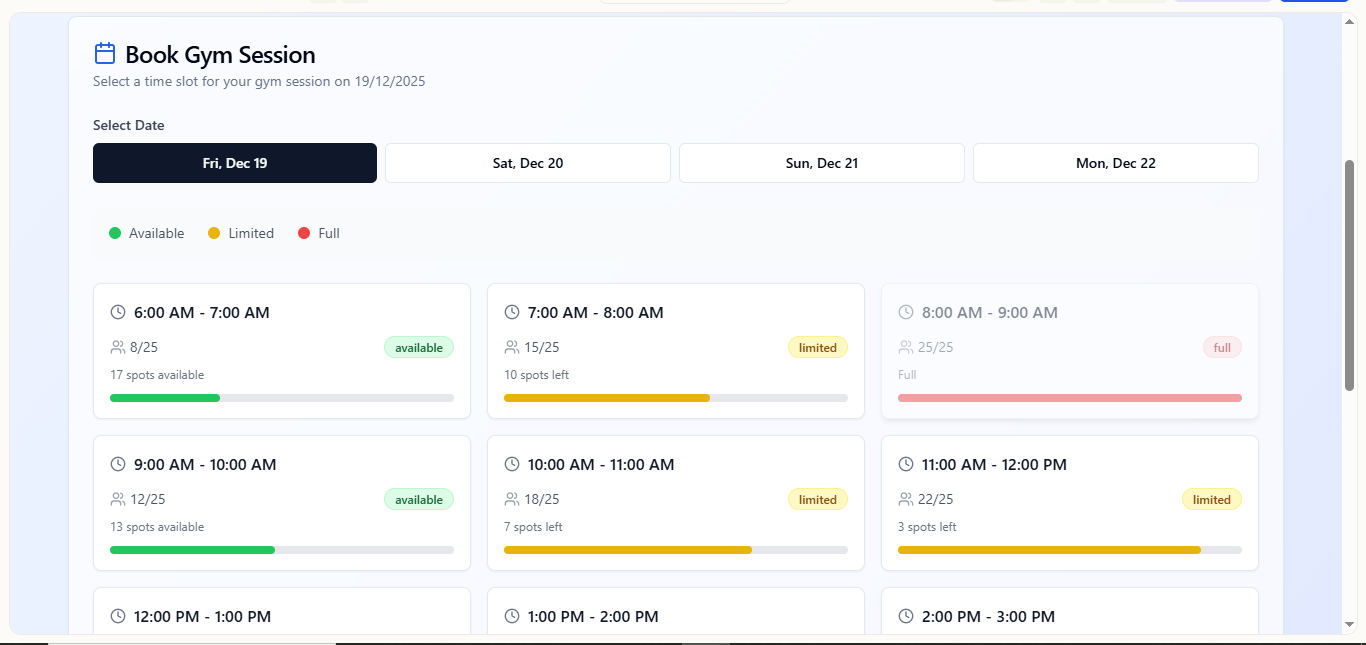Click the calendar icon beside Book Gym Session
This screenshot has height=645, width=1366.
pyautogui.click(x=105, y=54)
